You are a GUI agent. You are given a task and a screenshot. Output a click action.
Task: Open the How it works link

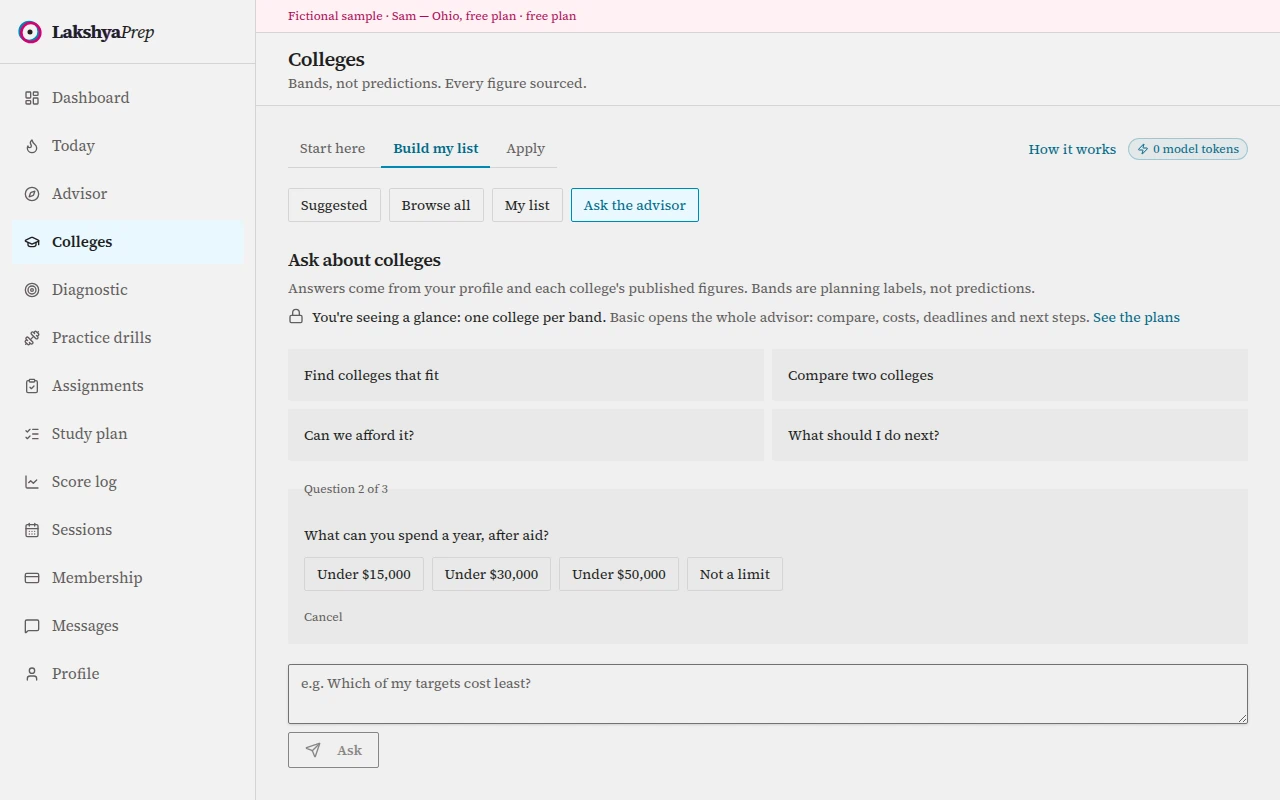click(1072, 149)
